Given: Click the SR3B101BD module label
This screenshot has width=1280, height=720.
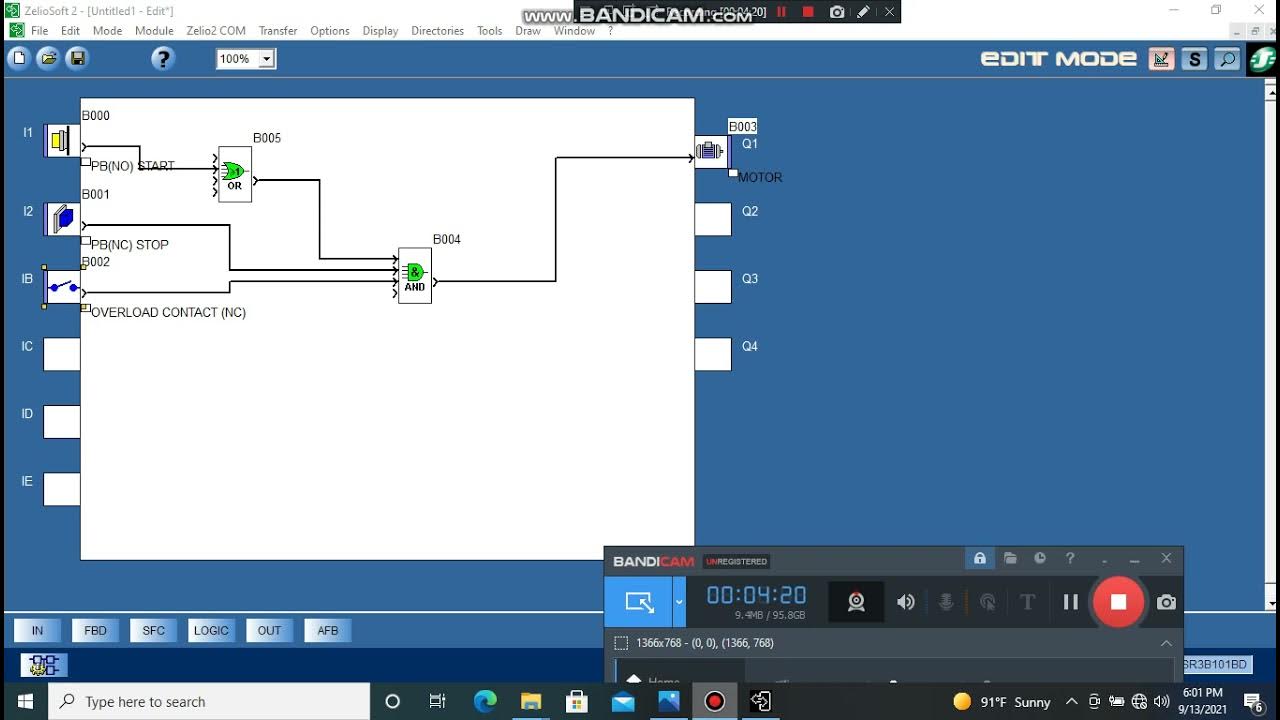Looking at the screenshot, I should click(x=1215, y=665).
